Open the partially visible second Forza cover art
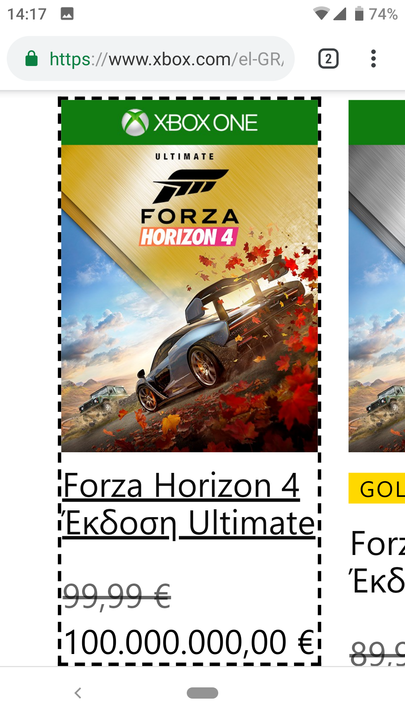 click(377, 298)
